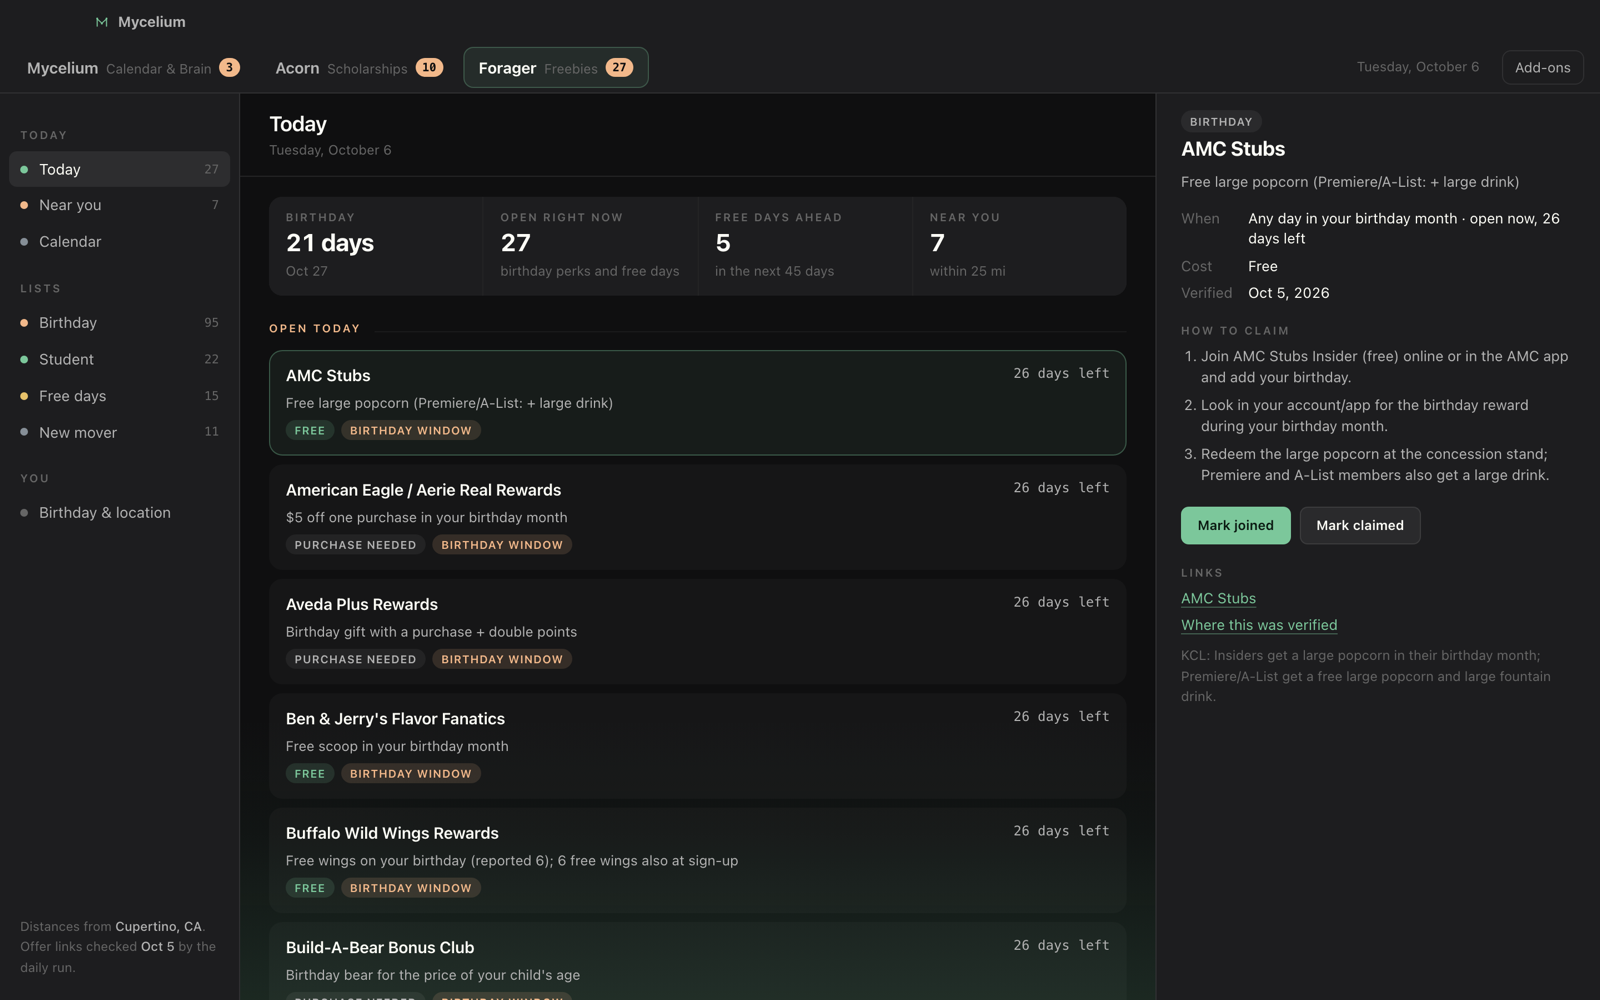
Task: Click the Tuesday, October 6 date beside Add-ons
Action: (1417, 67)
